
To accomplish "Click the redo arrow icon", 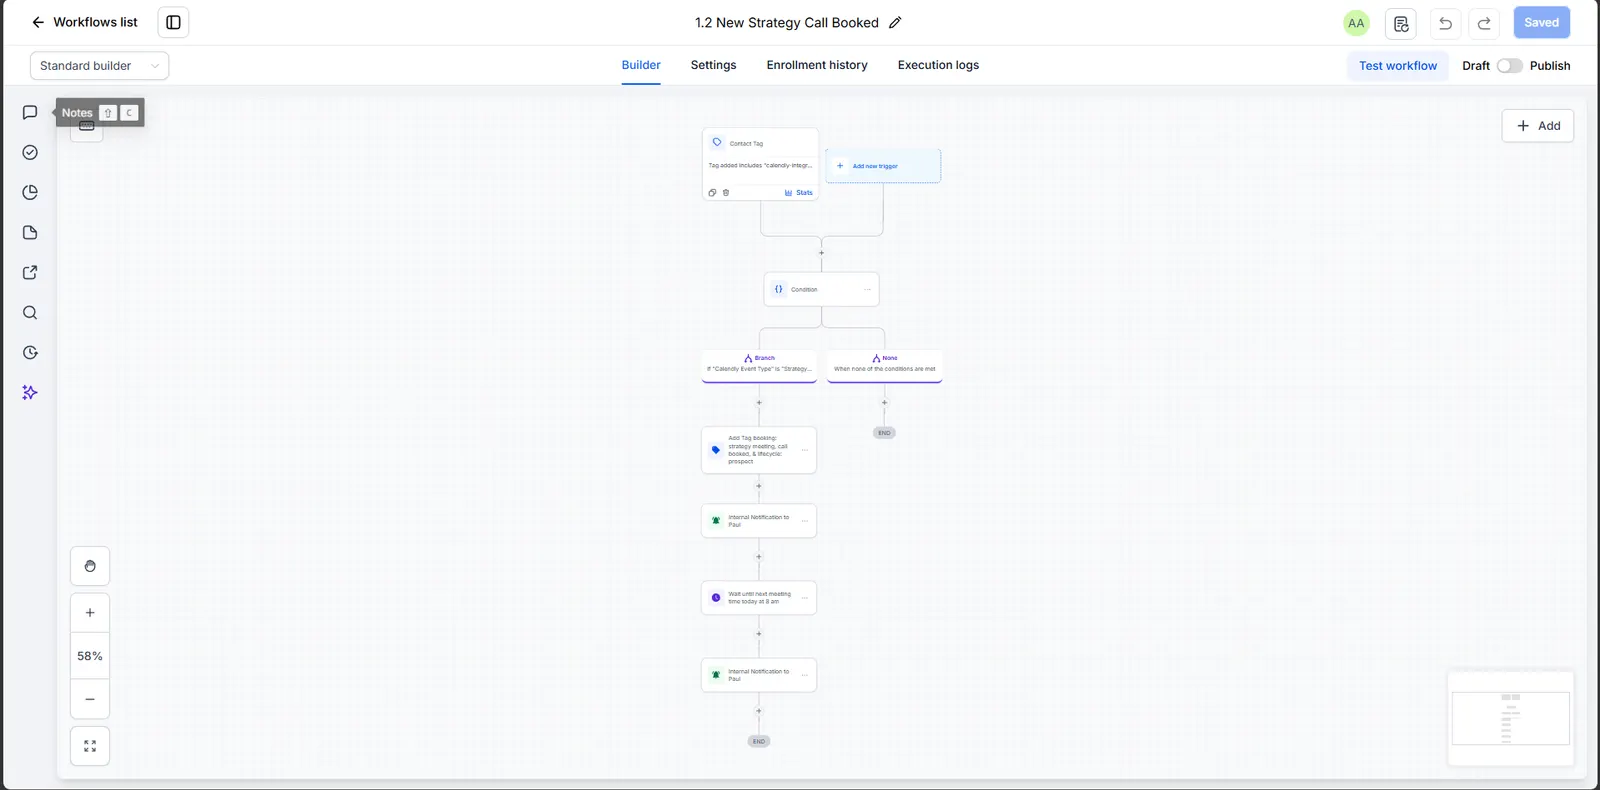I will point(1484,23).
